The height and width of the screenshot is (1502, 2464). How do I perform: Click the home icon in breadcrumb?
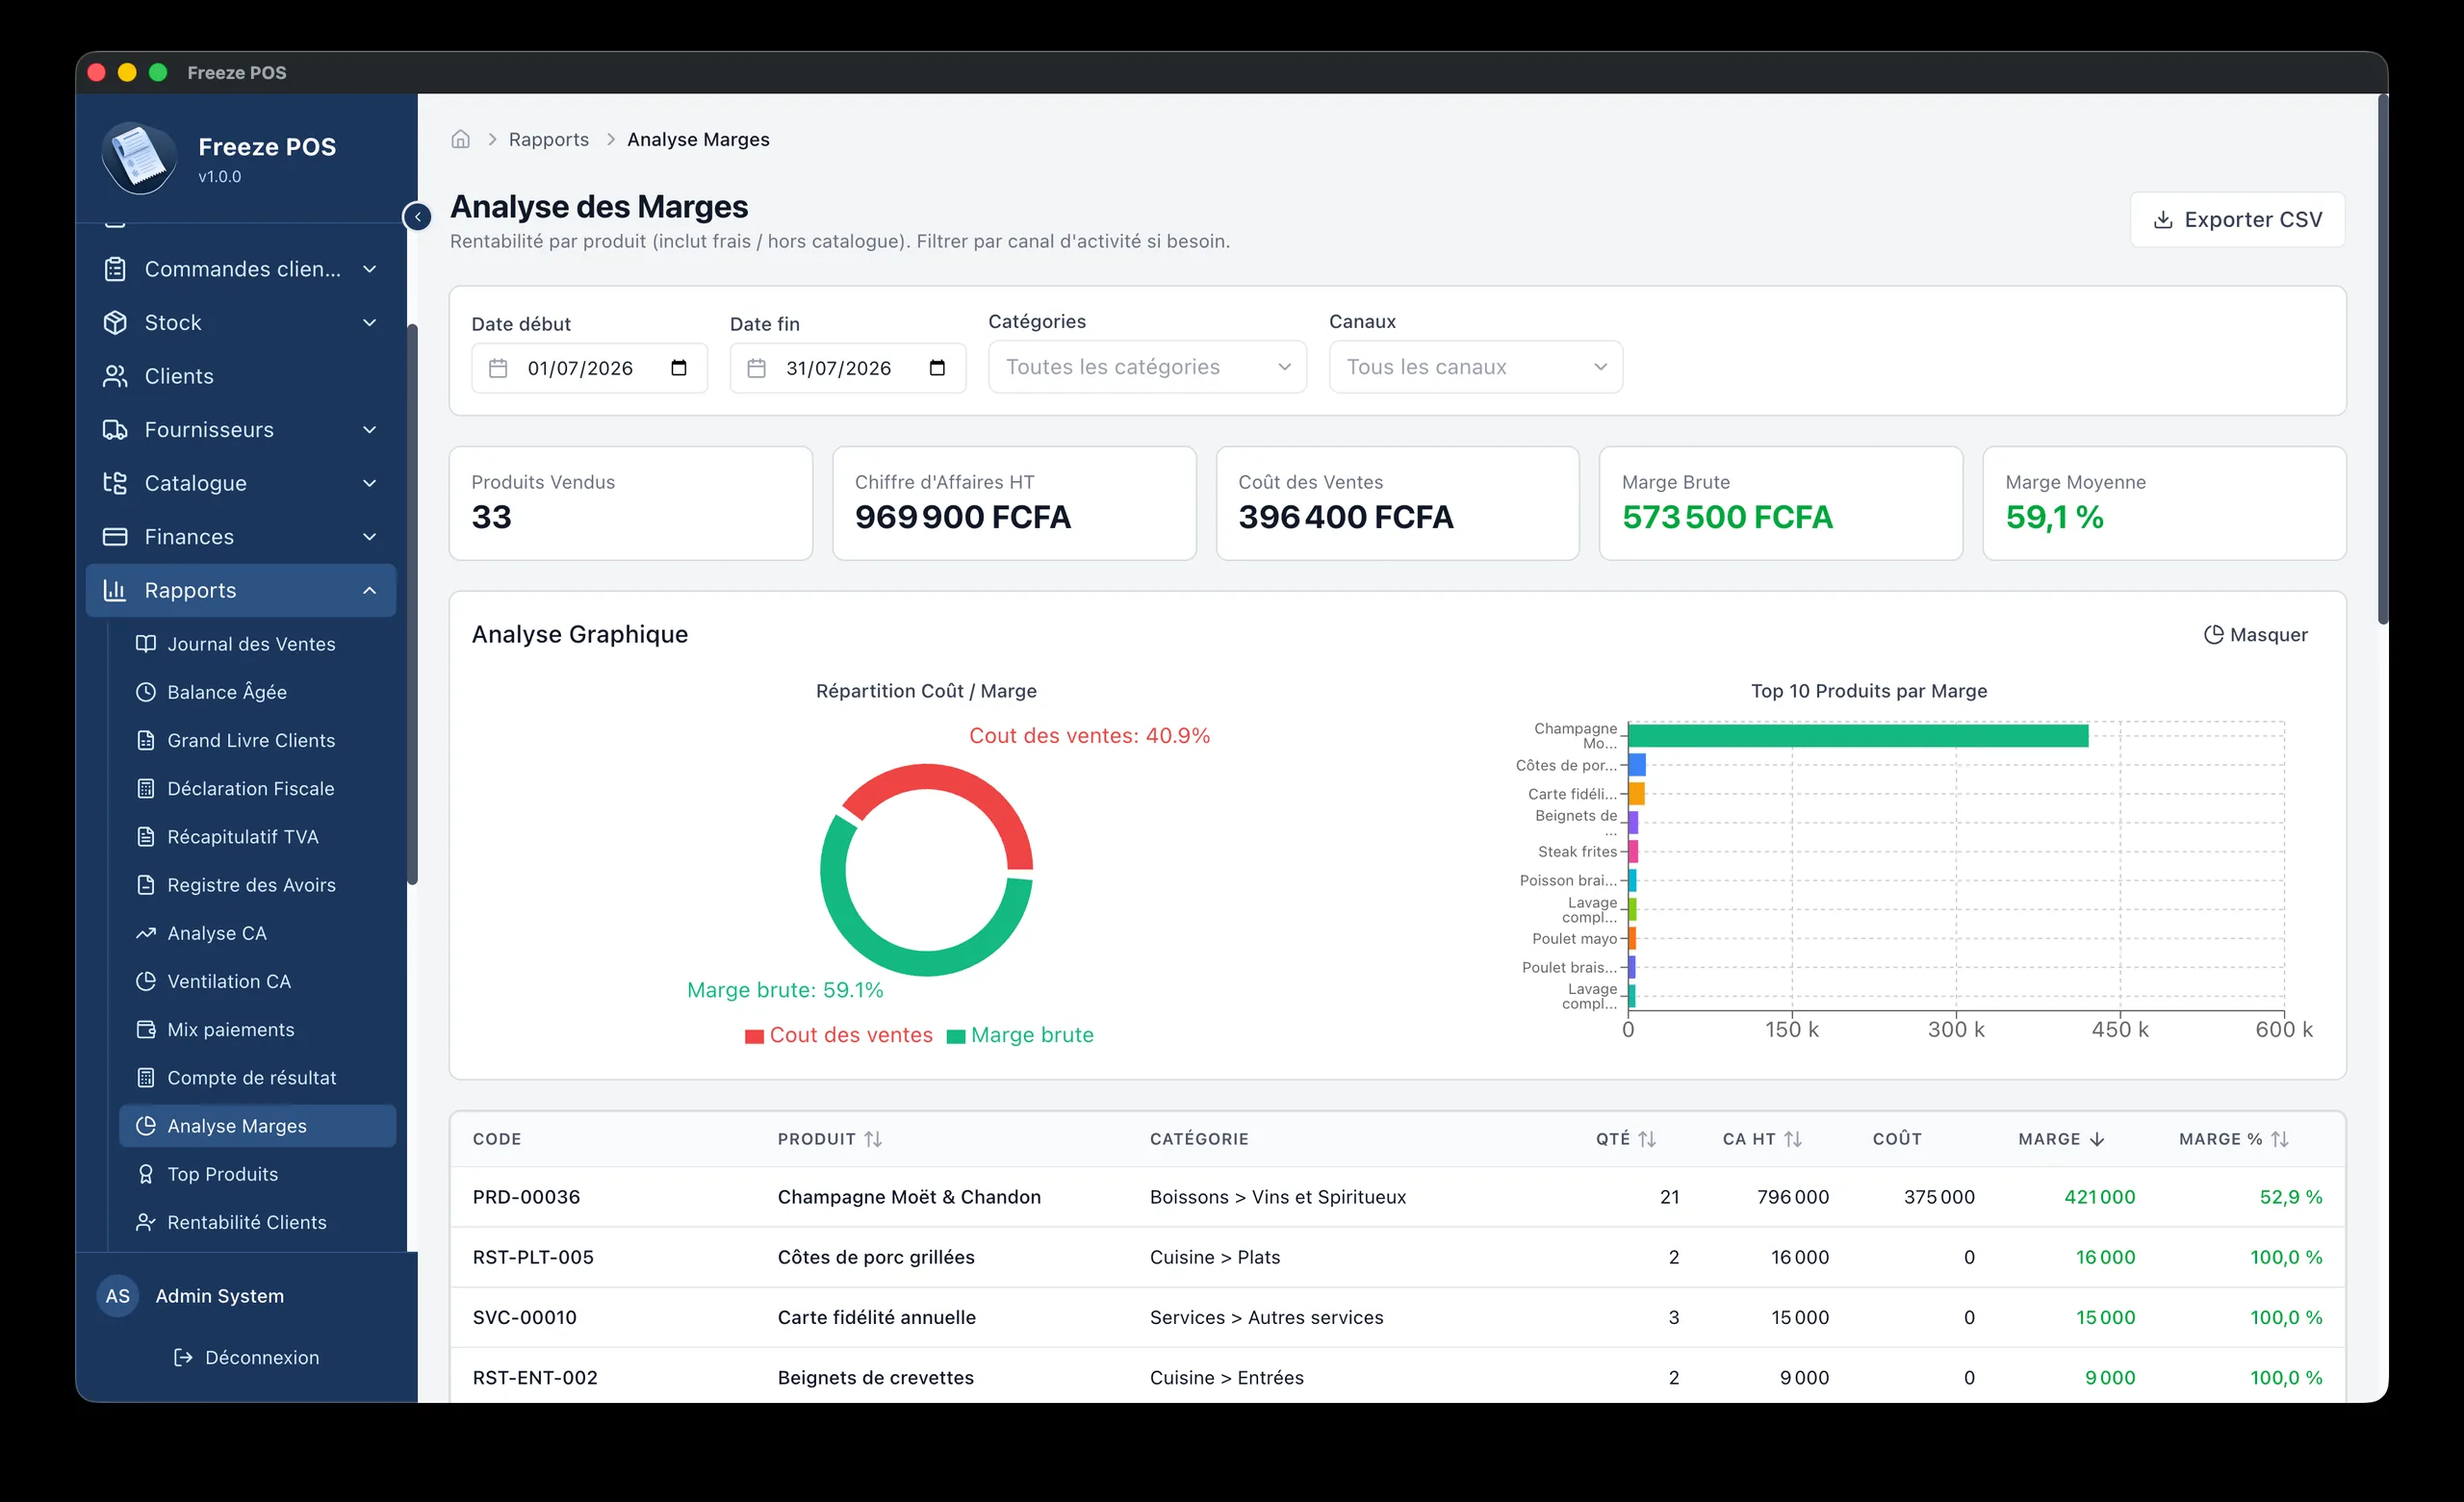coord(460,139)
